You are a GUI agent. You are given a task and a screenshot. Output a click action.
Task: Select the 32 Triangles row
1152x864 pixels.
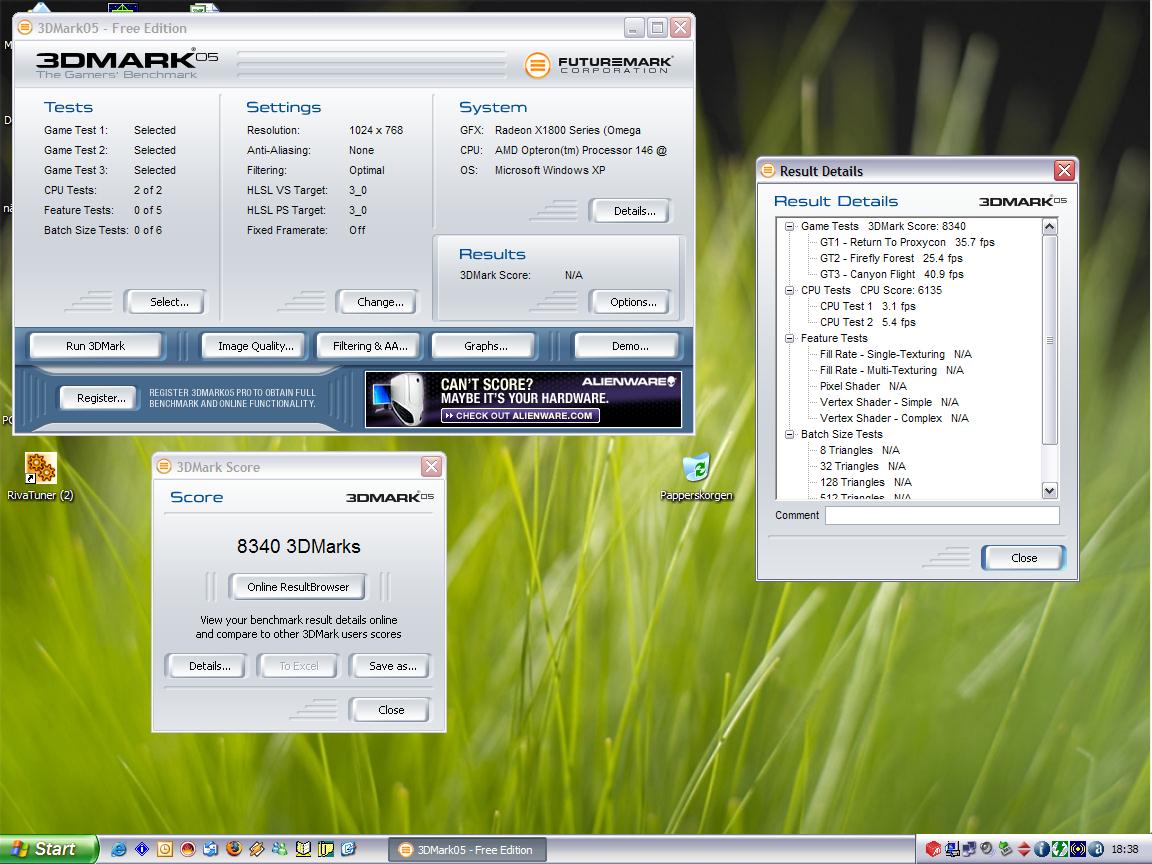point(863,467)
